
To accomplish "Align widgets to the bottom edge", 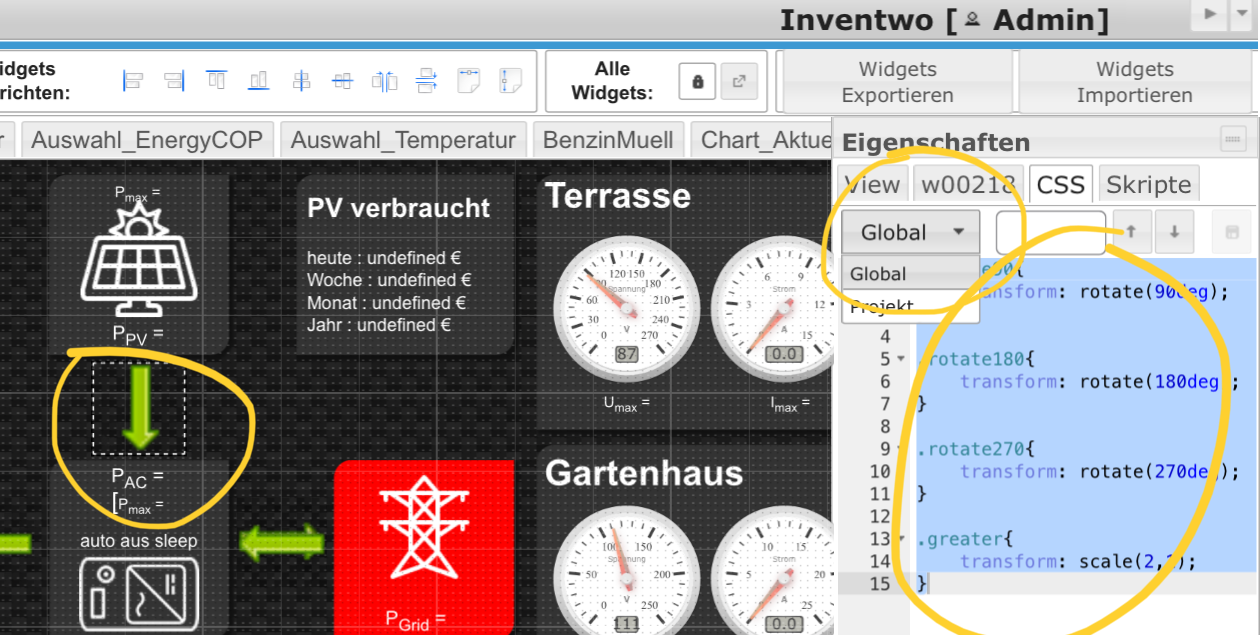I will tap(259, 81).
